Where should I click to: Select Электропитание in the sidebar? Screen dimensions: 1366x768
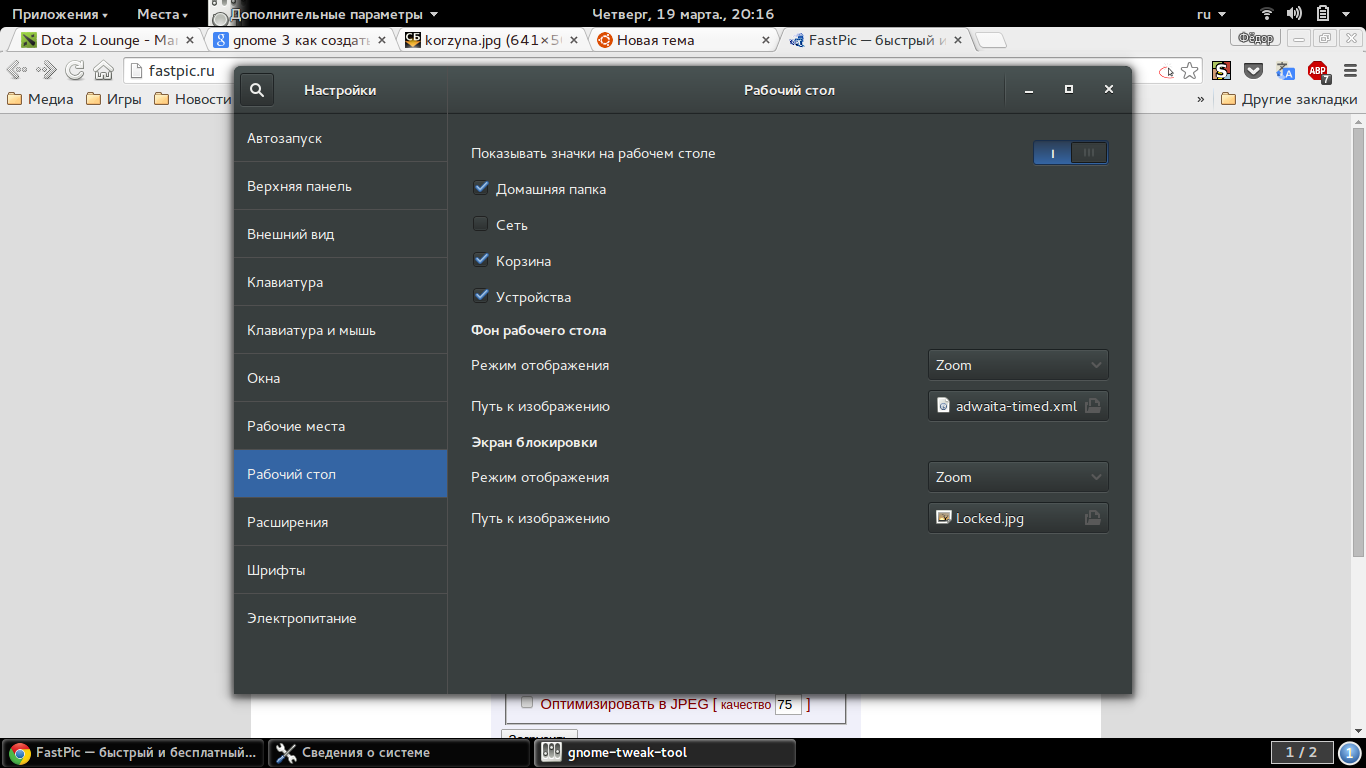[x=340, y=618]
